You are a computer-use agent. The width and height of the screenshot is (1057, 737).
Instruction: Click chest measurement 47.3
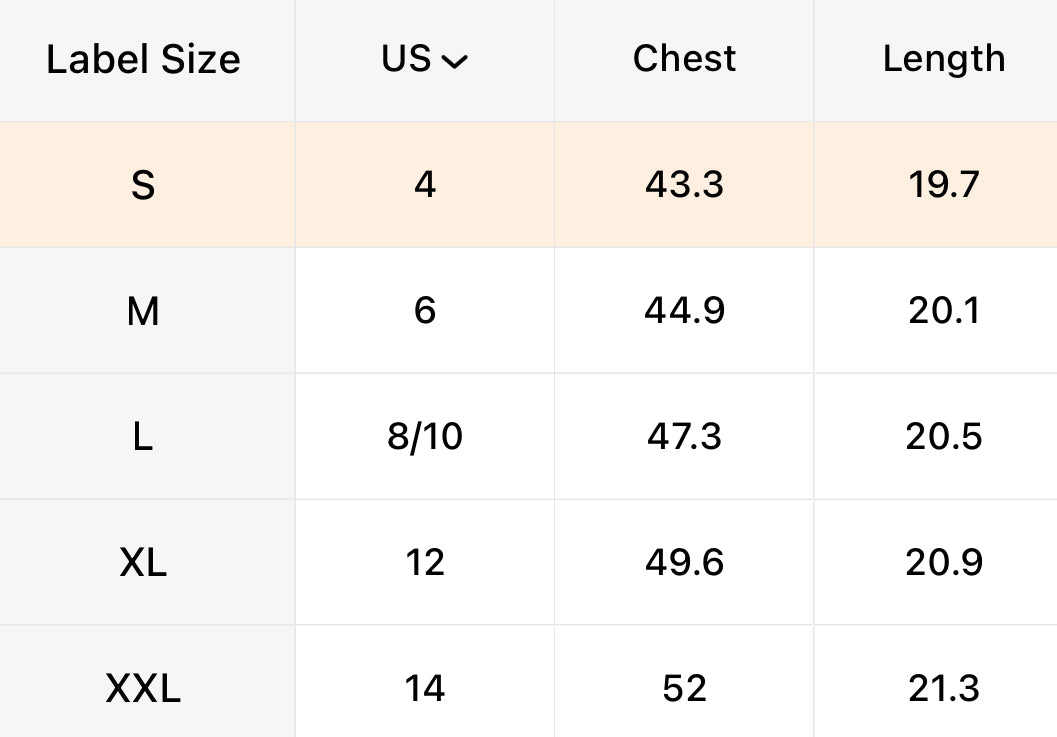pyautogui.click(x=684, y=437)
